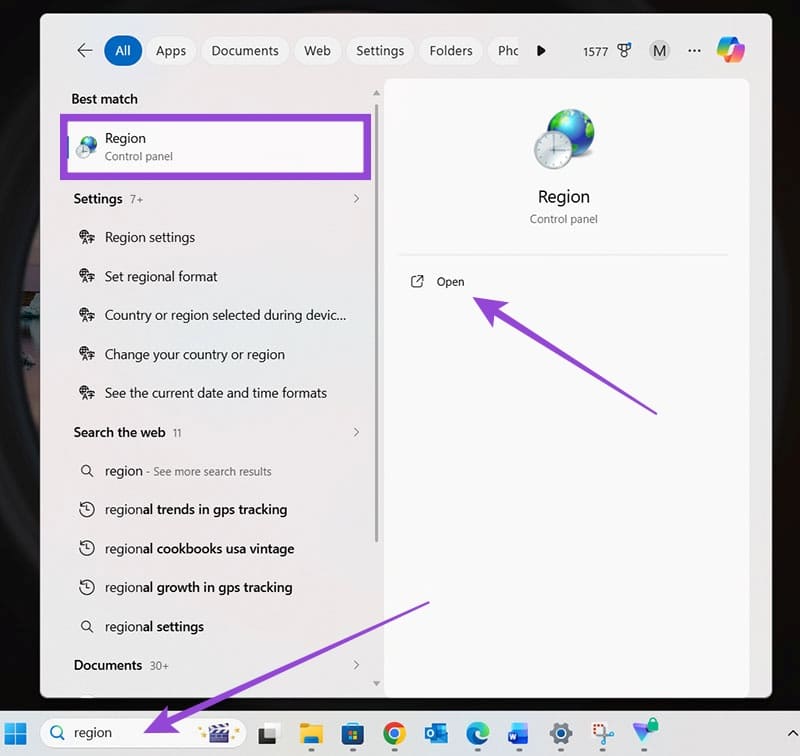Screen dimensions: 800x756
Task: Open the Snipping Tool from the taskbar
Action: (601, 733)
